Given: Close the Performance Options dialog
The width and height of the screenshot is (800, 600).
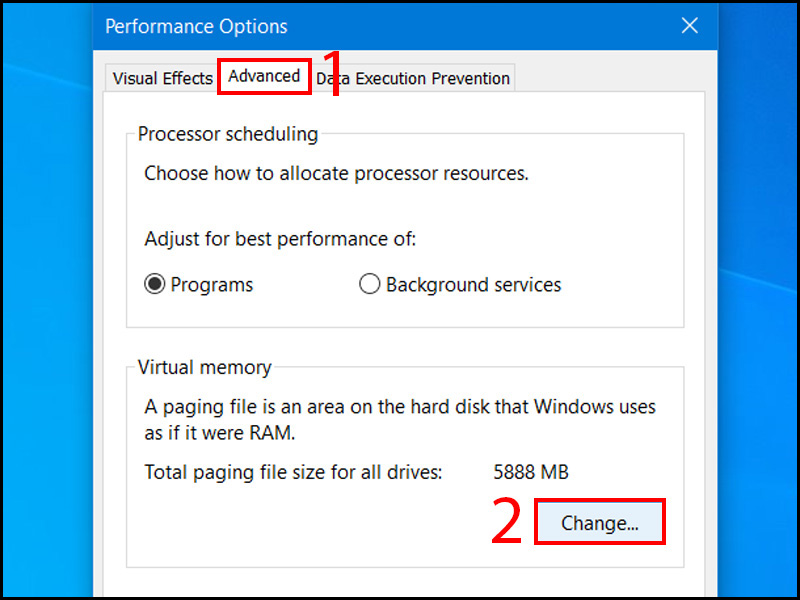Looking at the screenshot, I should [x=689, y=27].
